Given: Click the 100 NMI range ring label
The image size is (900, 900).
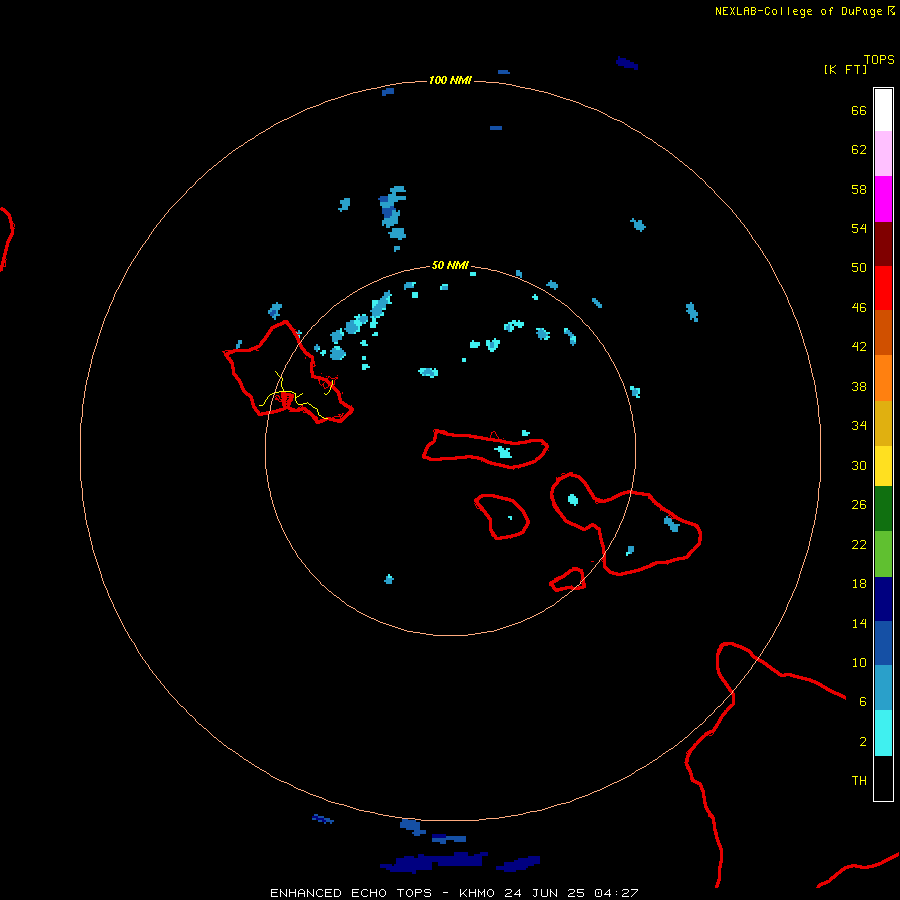Looking at the screenshot, I should coord(450,80).
